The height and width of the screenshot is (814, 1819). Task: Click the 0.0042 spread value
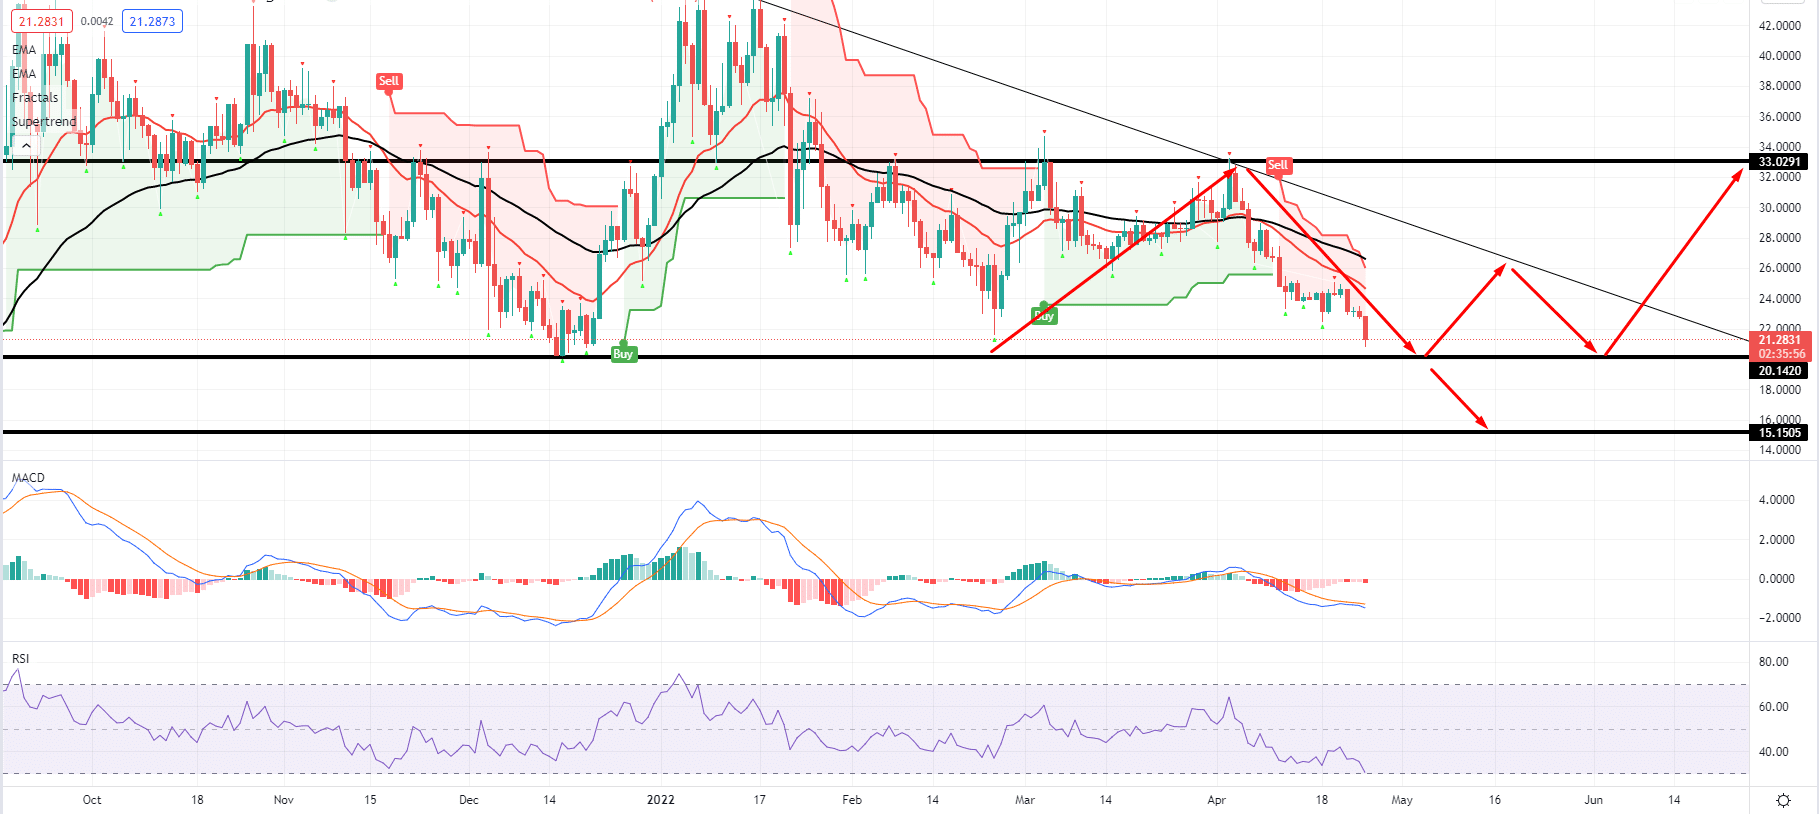click(x=96, y=21)
